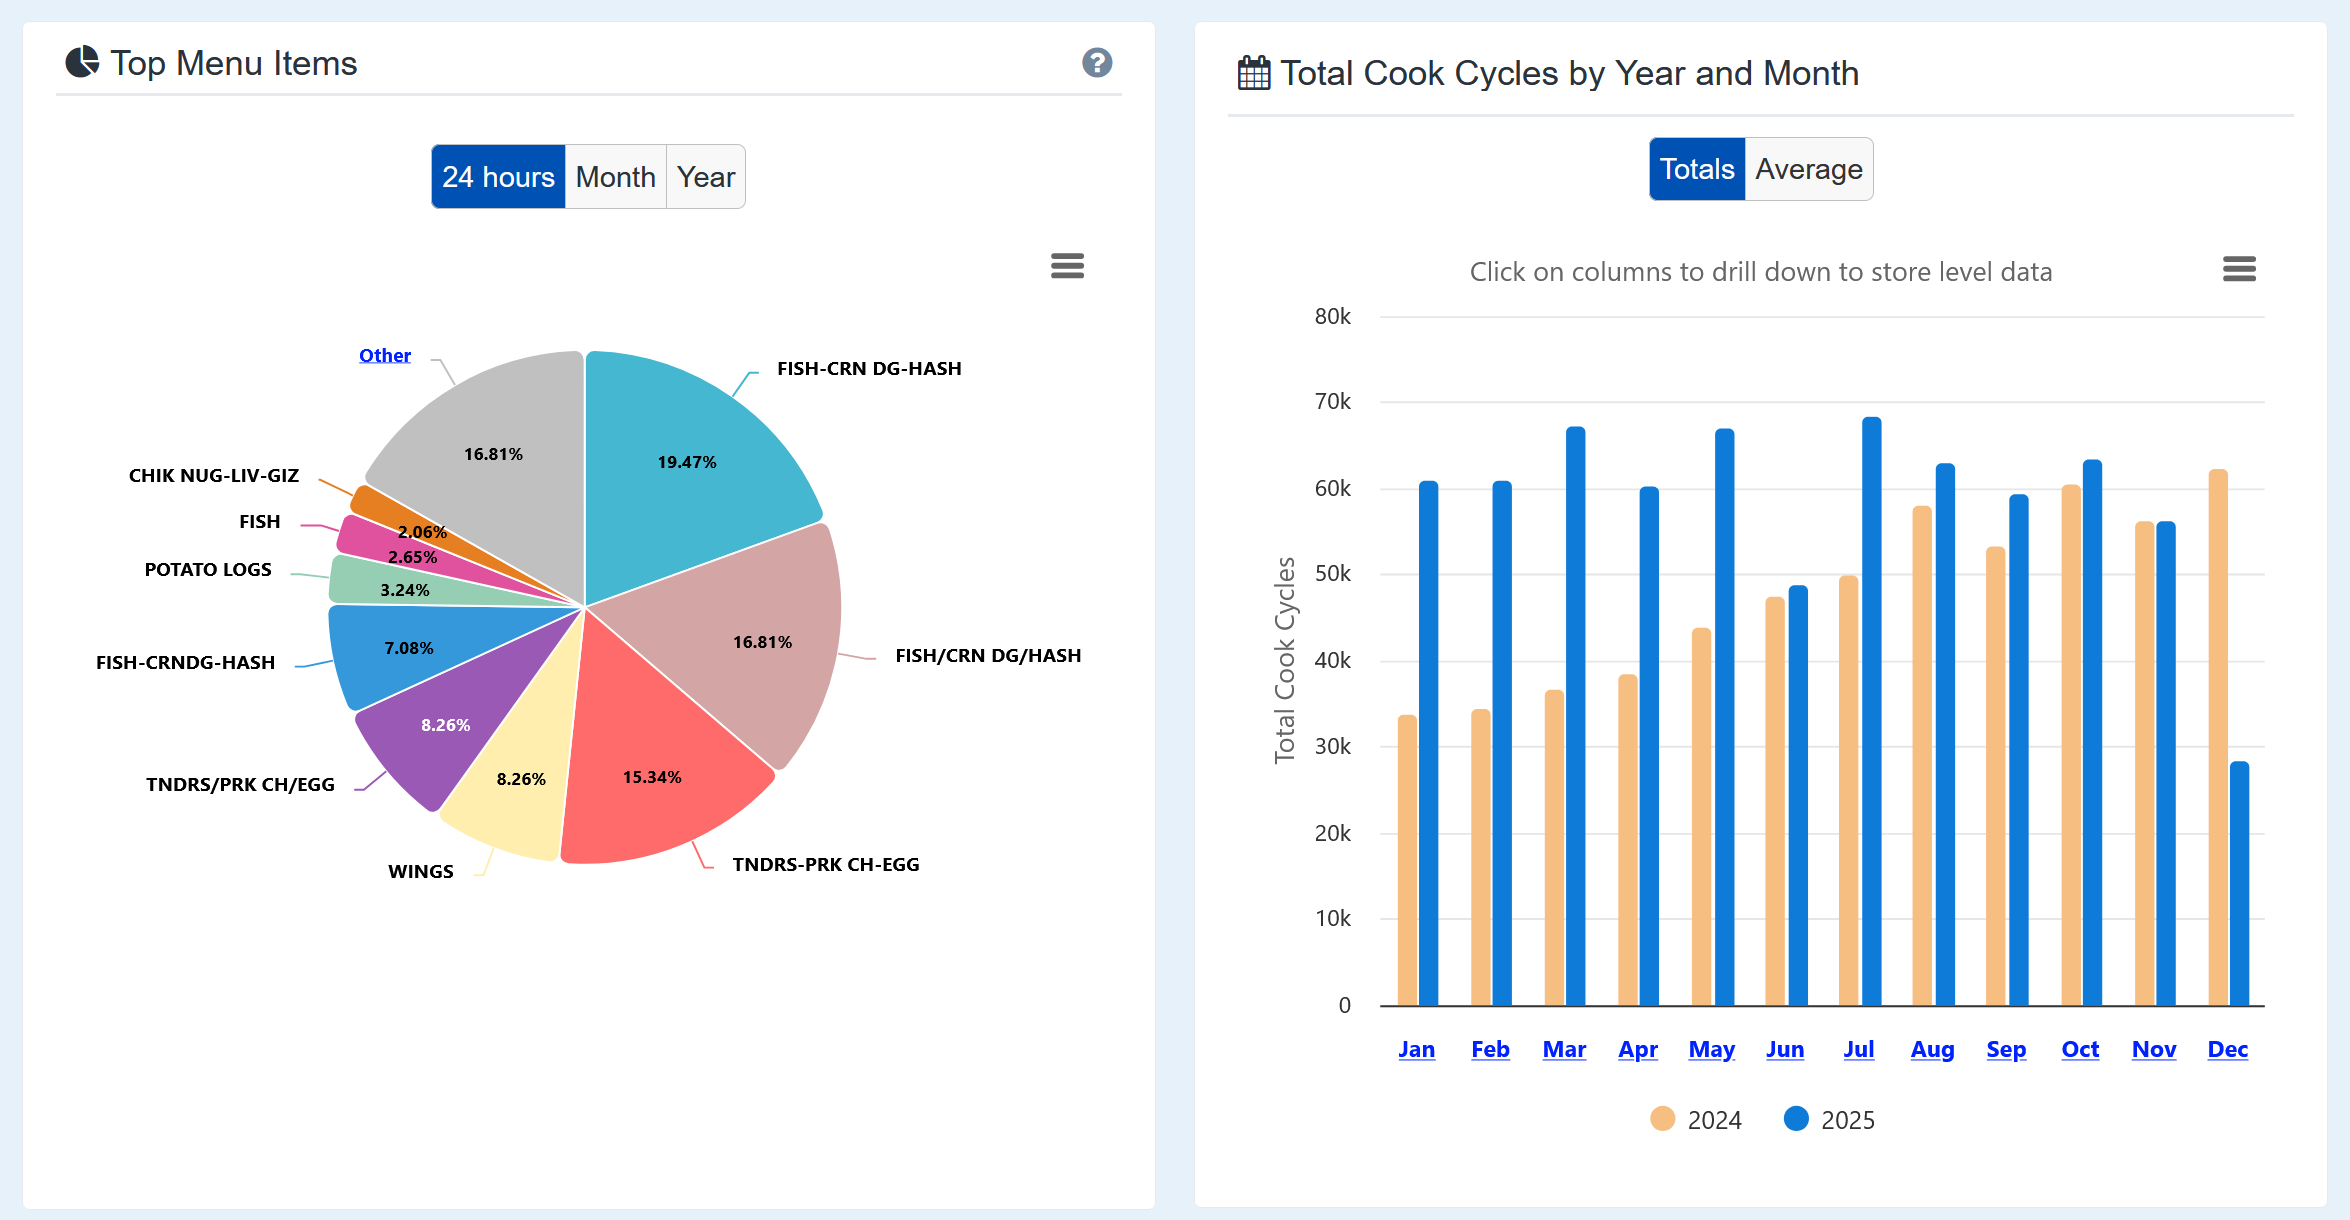
Task: Open the Dec month link
Action: [x=2227, y=1049]
